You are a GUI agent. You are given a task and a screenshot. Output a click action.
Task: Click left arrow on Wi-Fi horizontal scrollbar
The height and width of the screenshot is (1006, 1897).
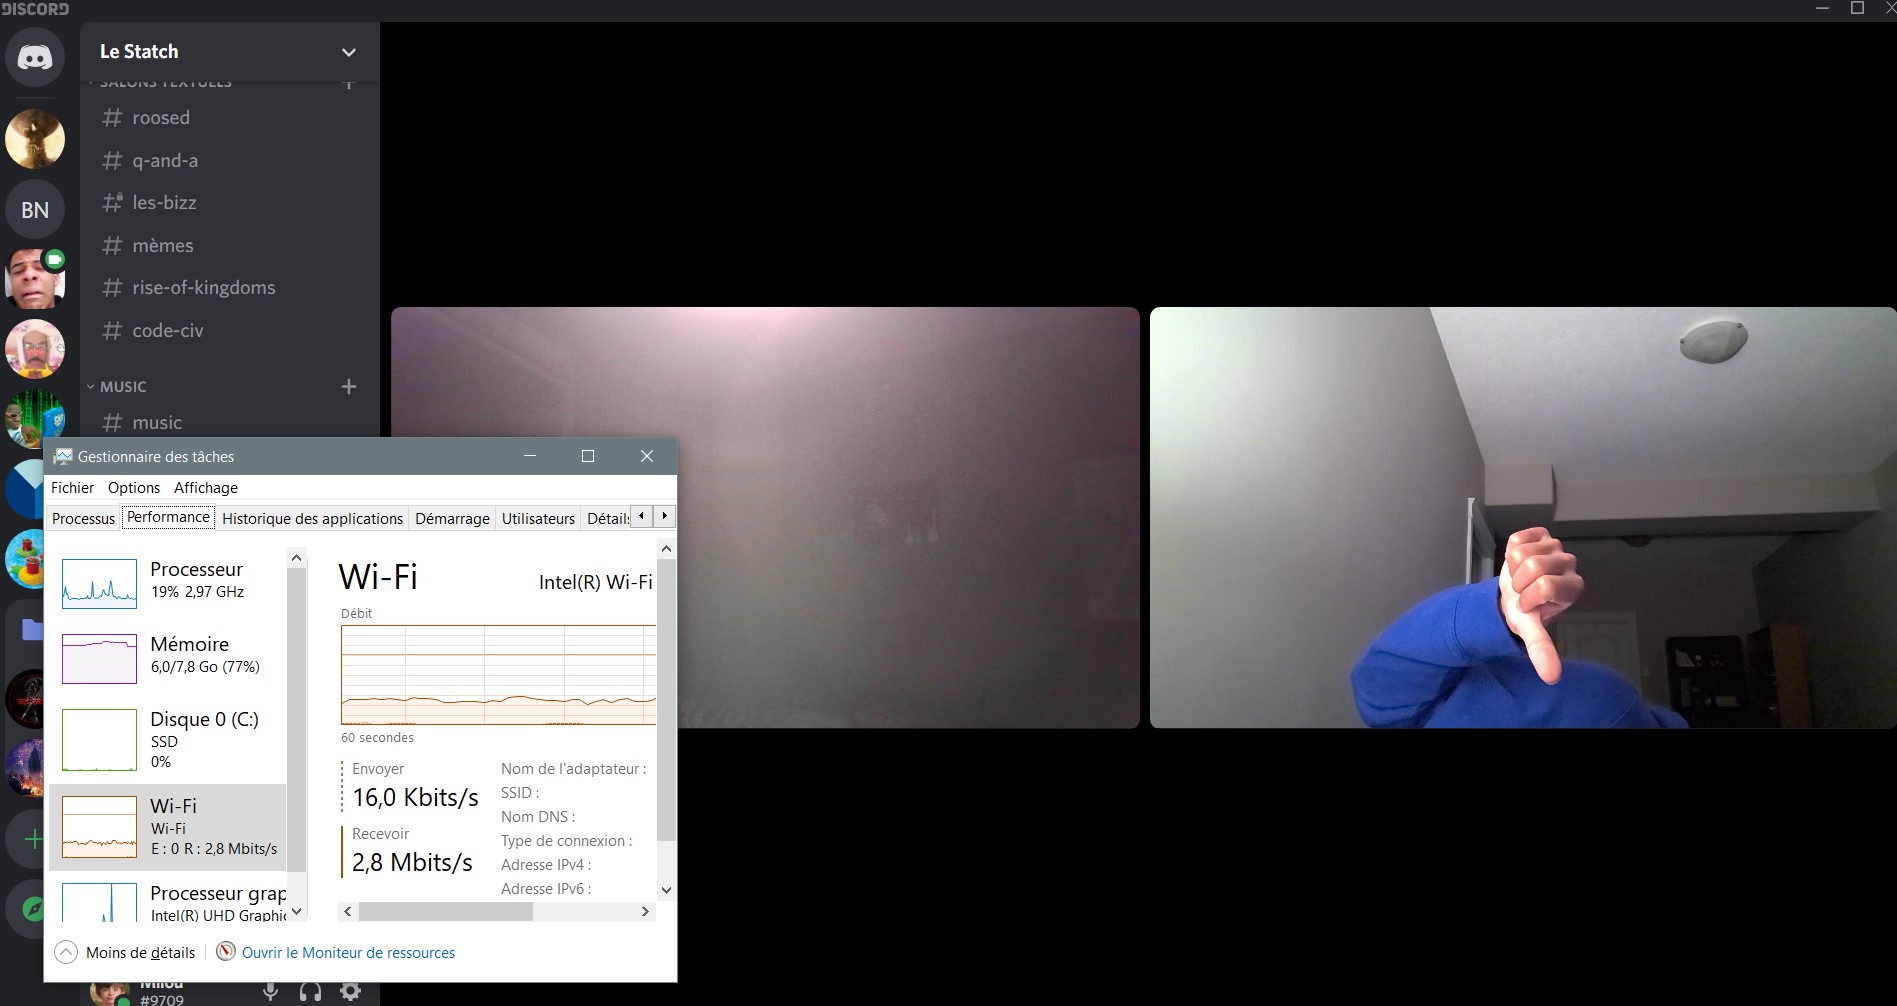tap(348, 911)
